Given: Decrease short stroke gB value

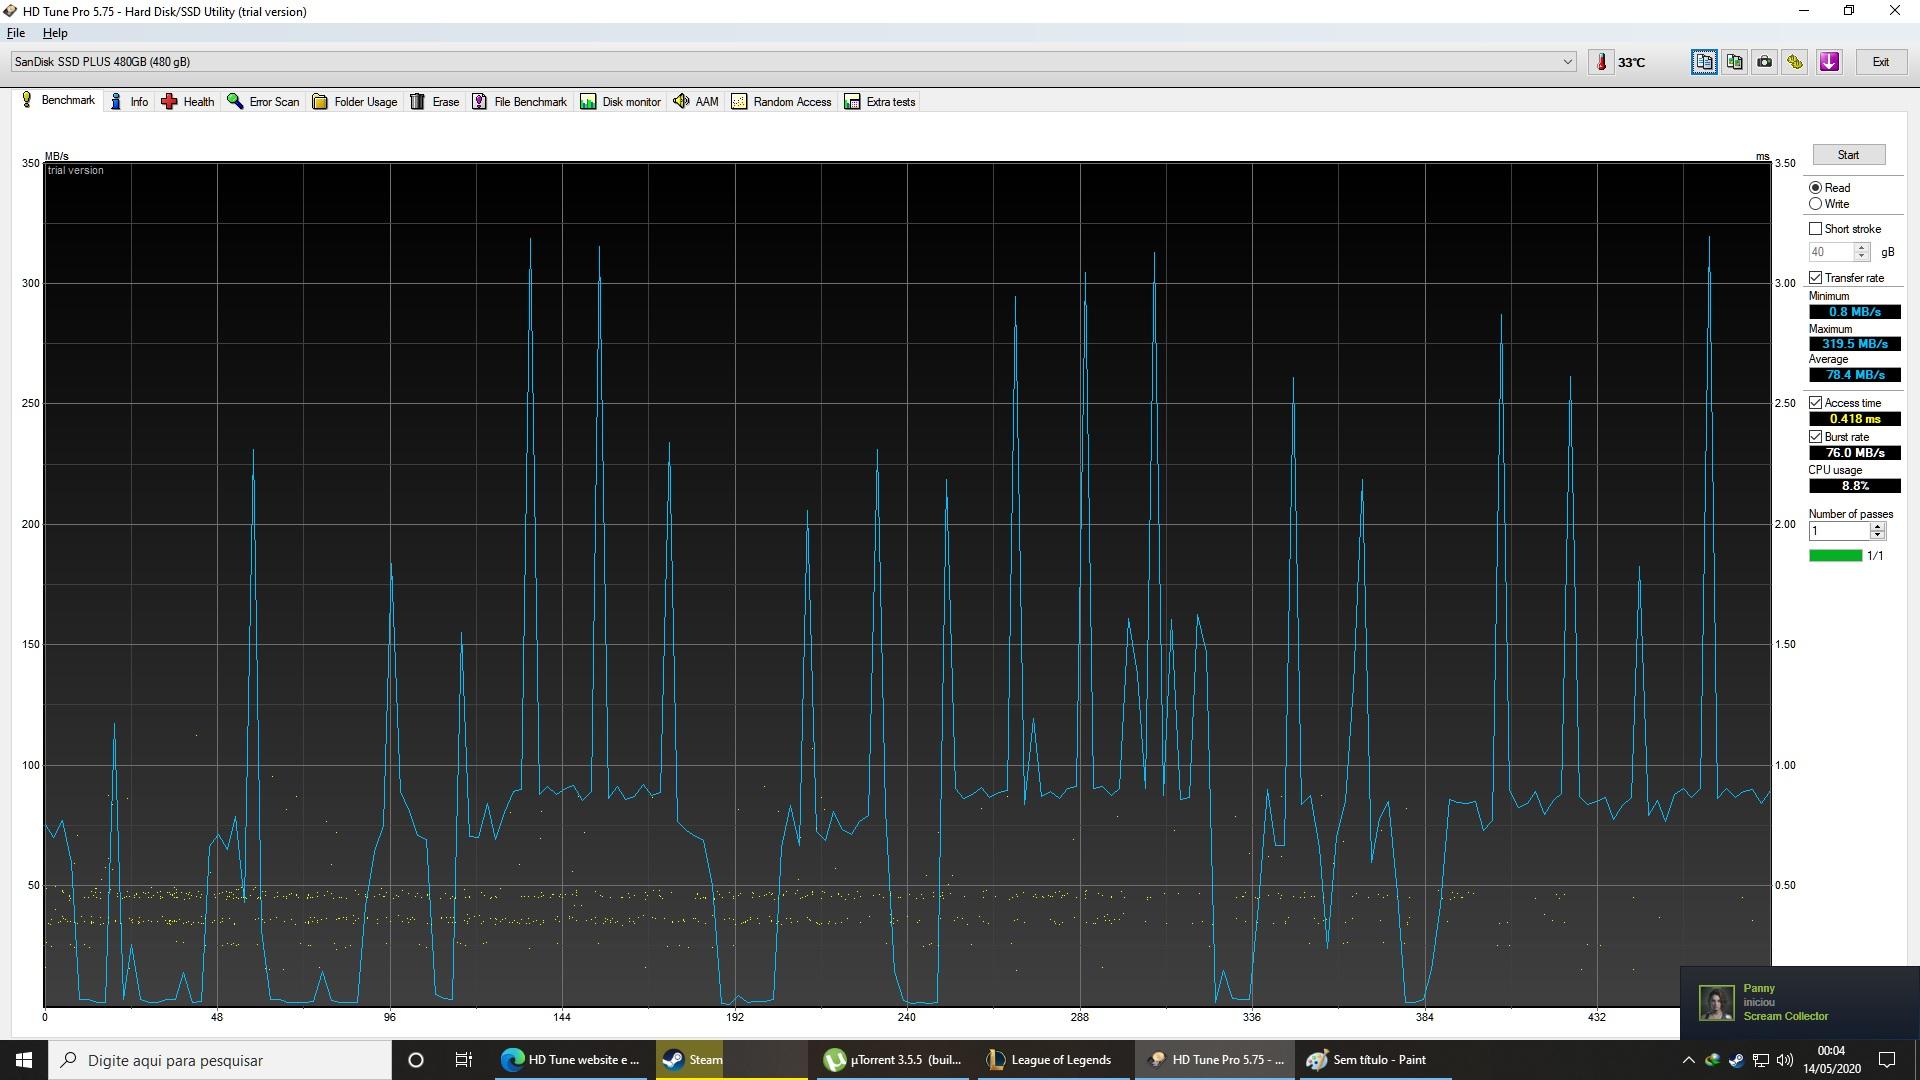Looking at the screenshot, I should coord(1861,256).
